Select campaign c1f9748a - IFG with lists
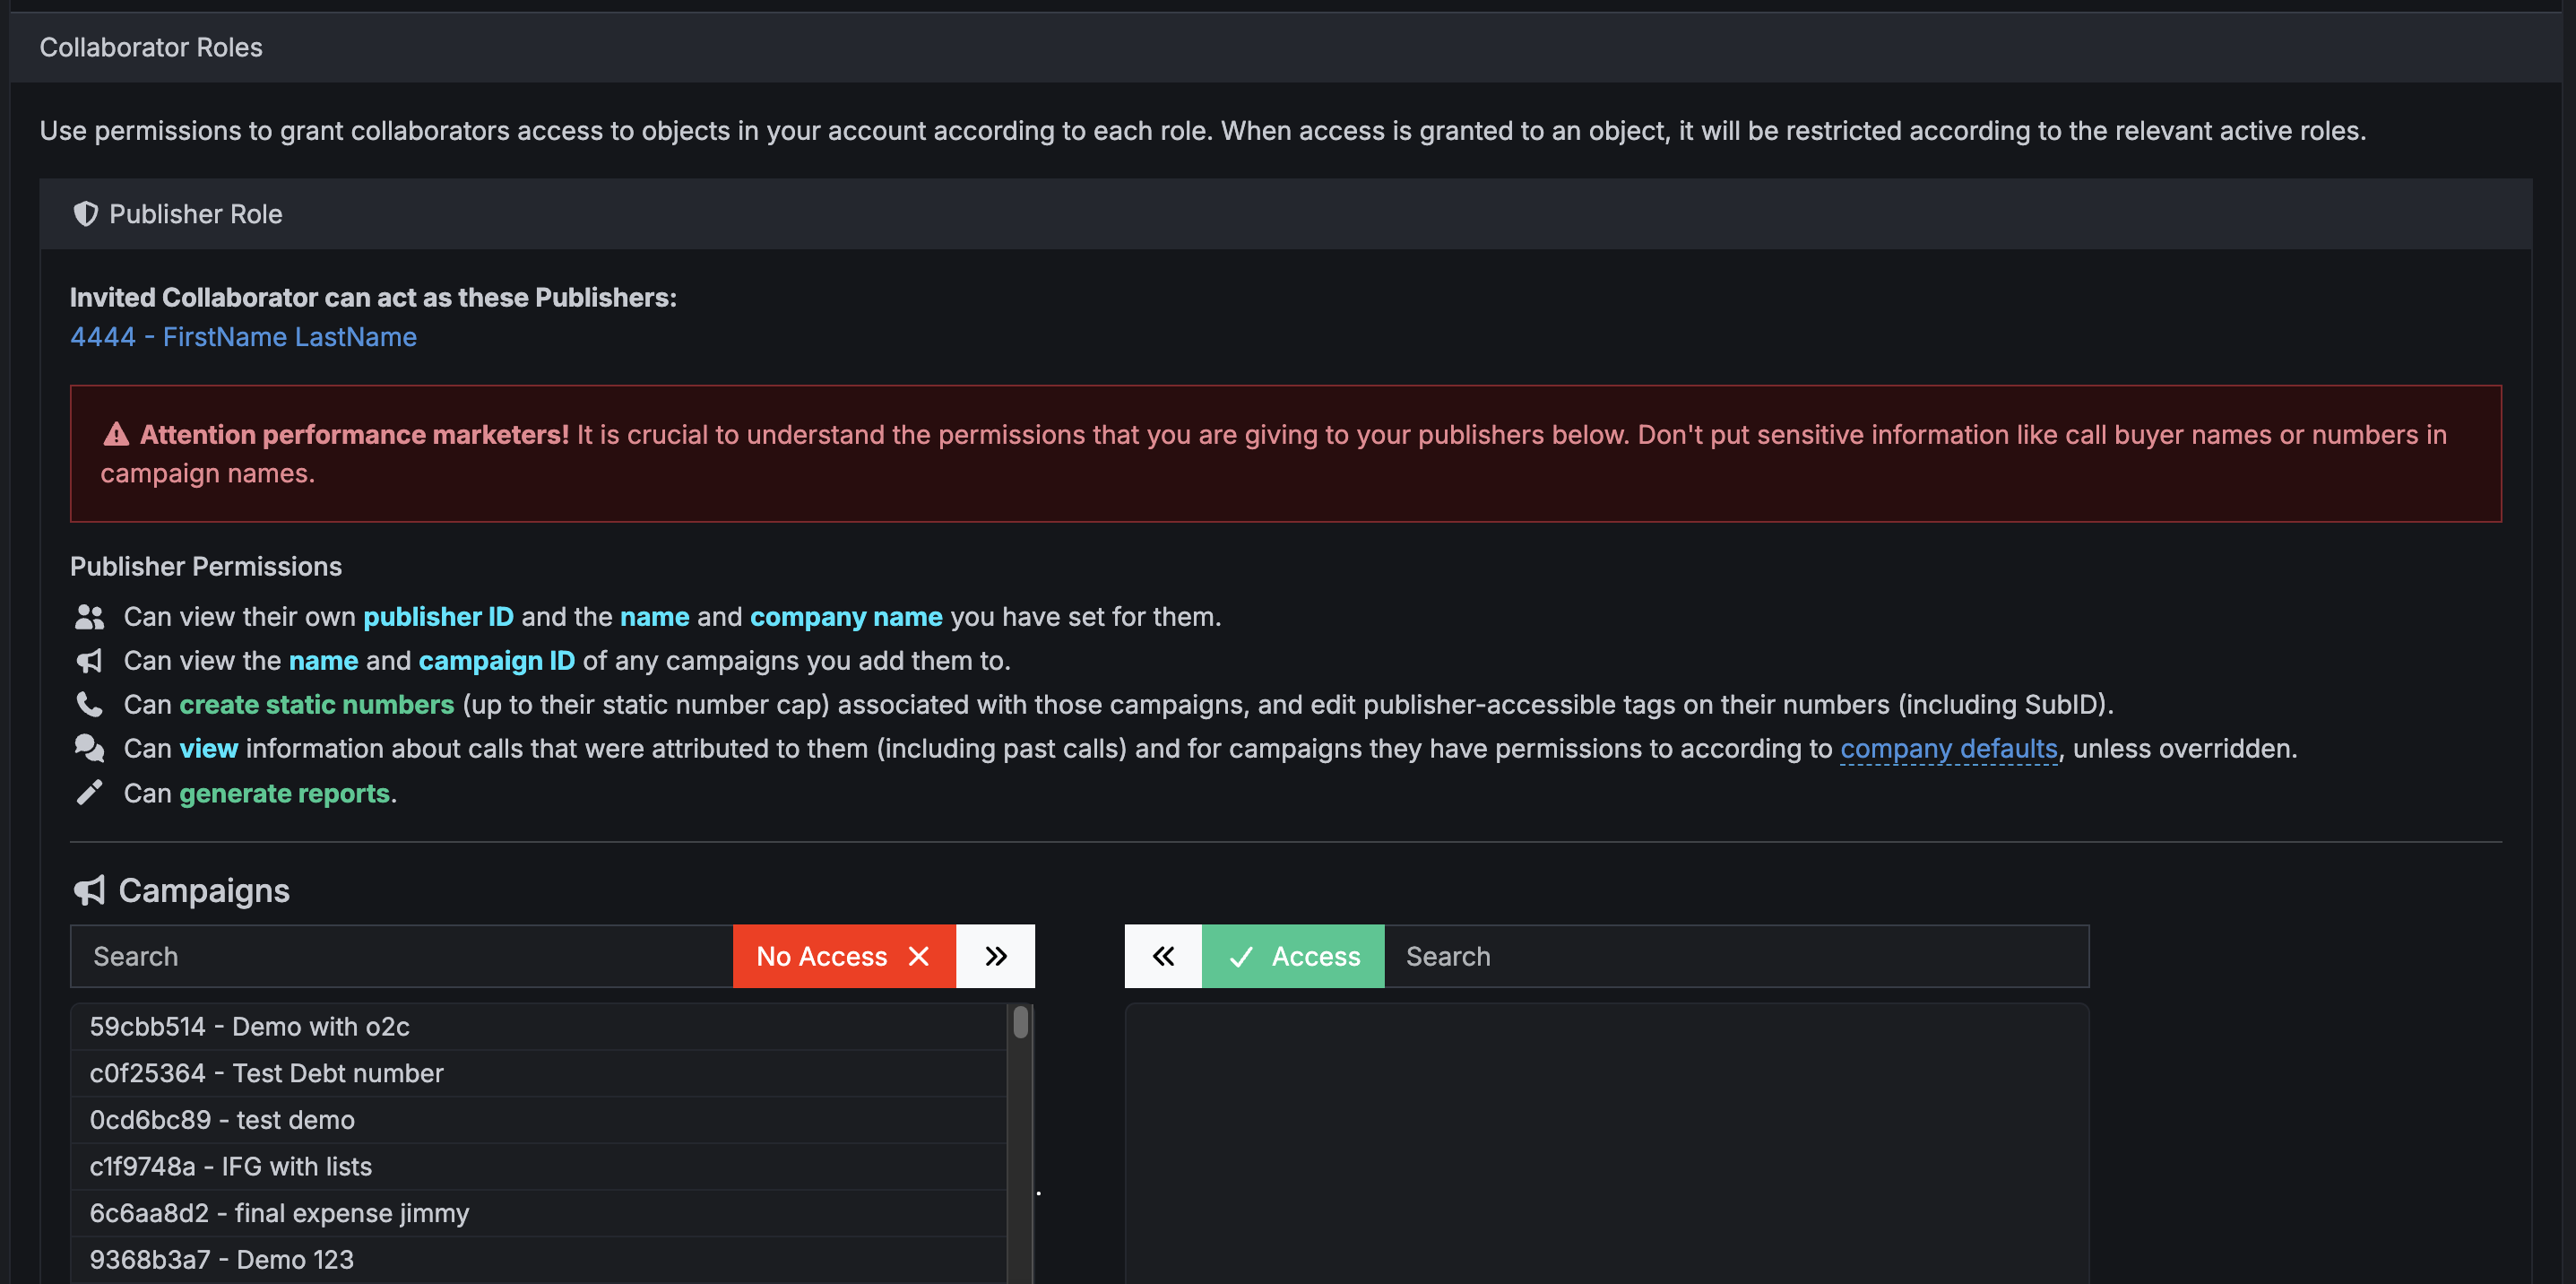Image resolution: width=2576 pixels, height=1284 pixels. coord(538,1166)
